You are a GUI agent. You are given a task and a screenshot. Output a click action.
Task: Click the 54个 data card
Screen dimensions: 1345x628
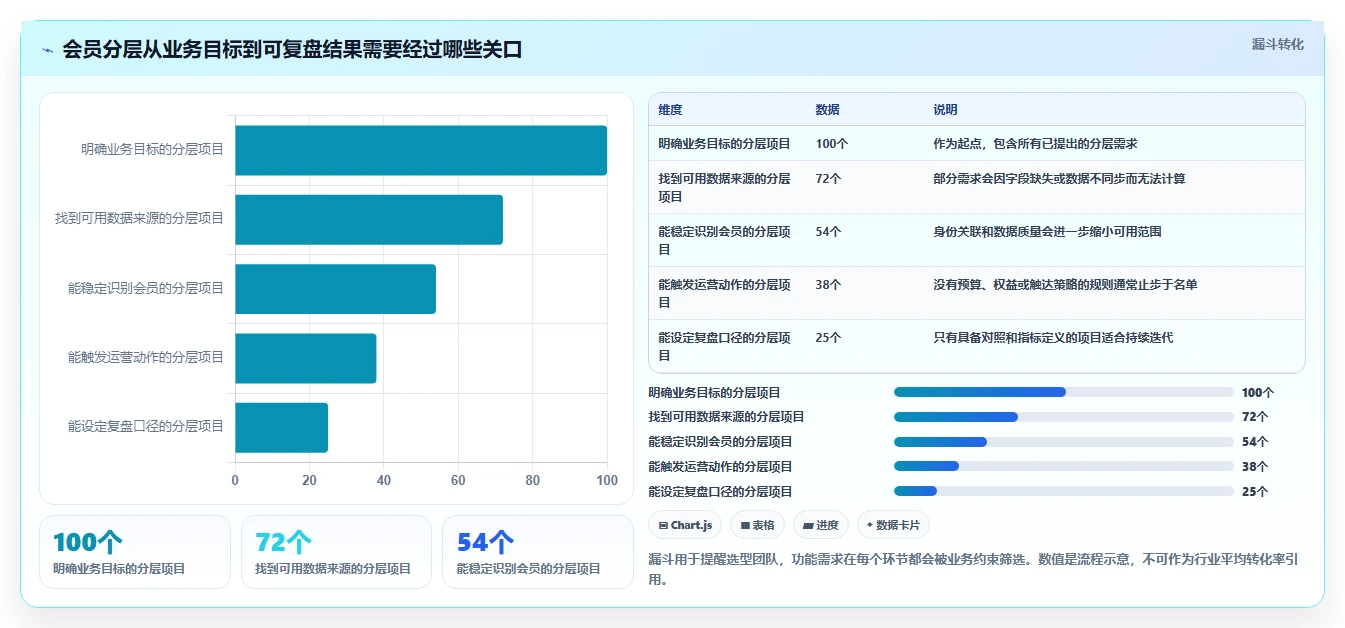pos(537,552)
